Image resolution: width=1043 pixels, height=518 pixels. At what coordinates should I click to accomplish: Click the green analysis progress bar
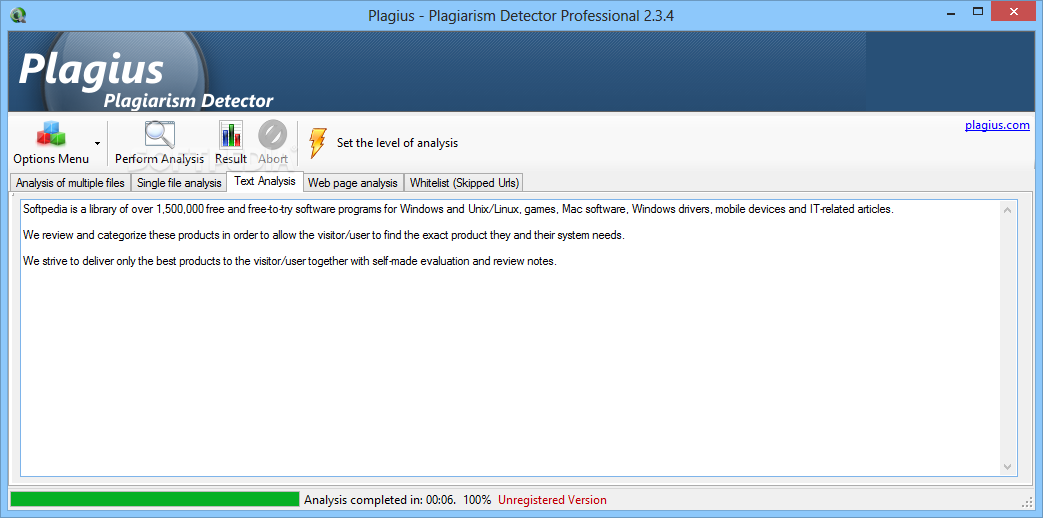pyautogui.click(x=155, y=499)
